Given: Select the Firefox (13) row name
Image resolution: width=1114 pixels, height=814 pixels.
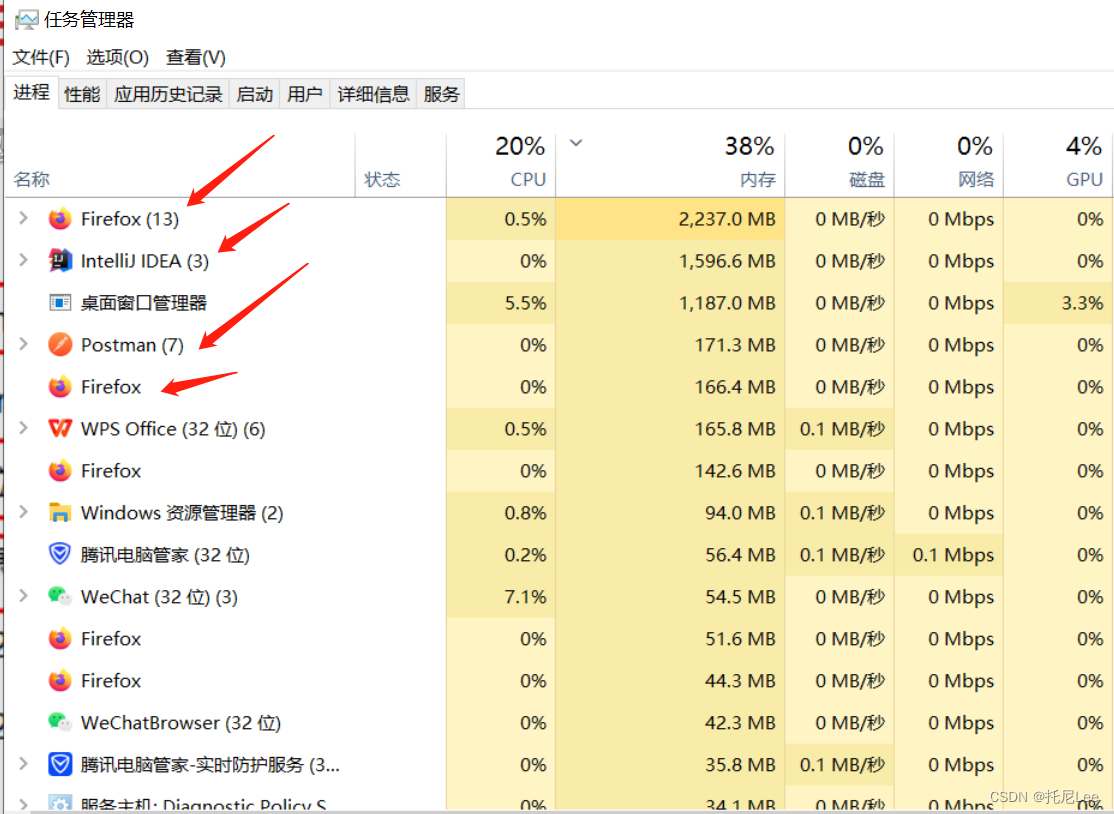Looking at the screenshot, I should pyautogui.click(x=130, y=219).
